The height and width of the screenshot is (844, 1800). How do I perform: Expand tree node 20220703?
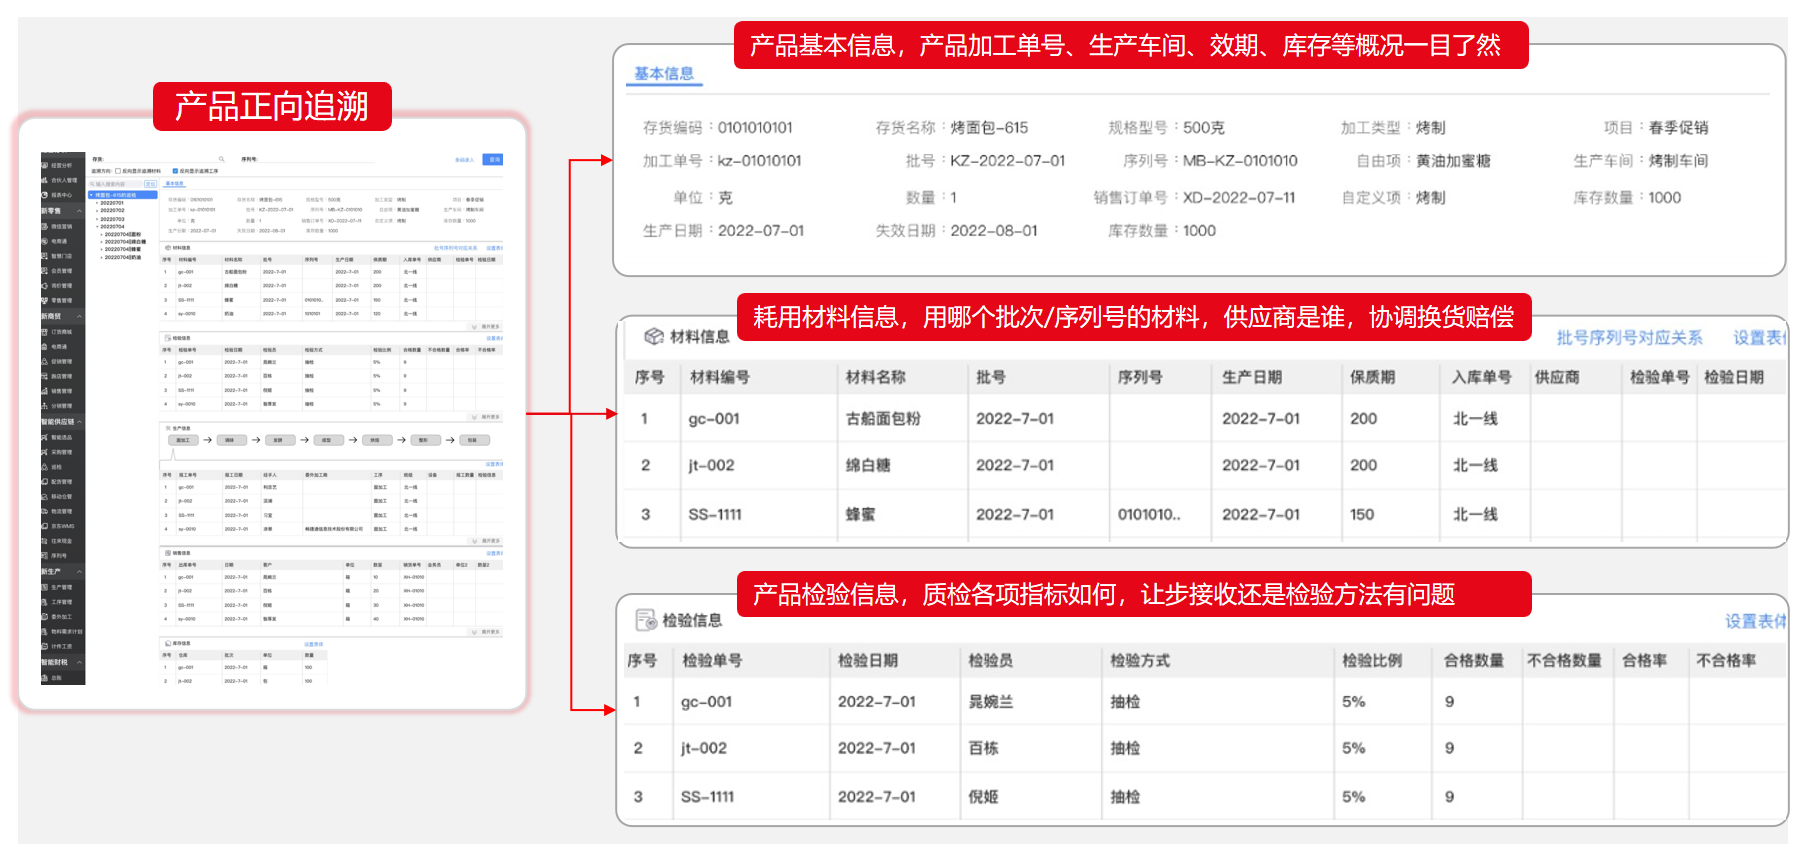click(x=97, y=219)
